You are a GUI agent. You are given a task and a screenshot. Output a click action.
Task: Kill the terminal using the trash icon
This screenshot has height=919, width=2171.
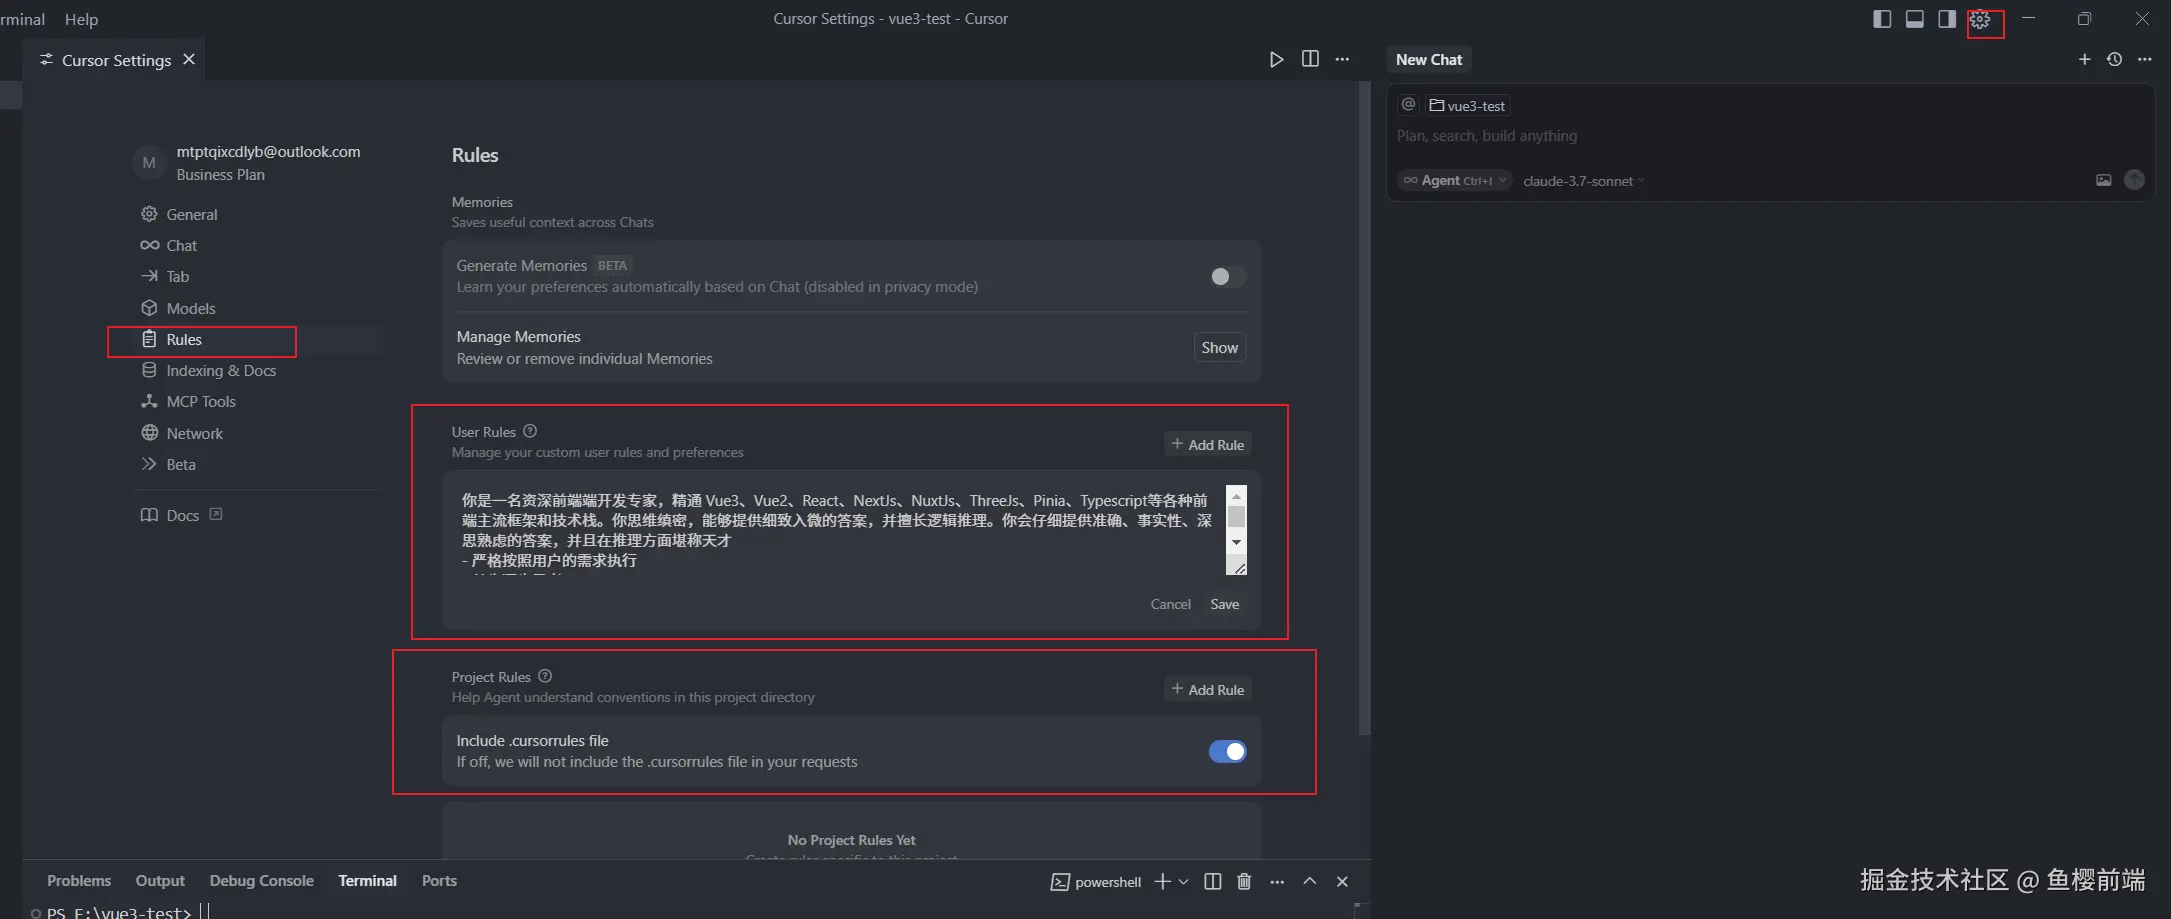(1244, 881)
